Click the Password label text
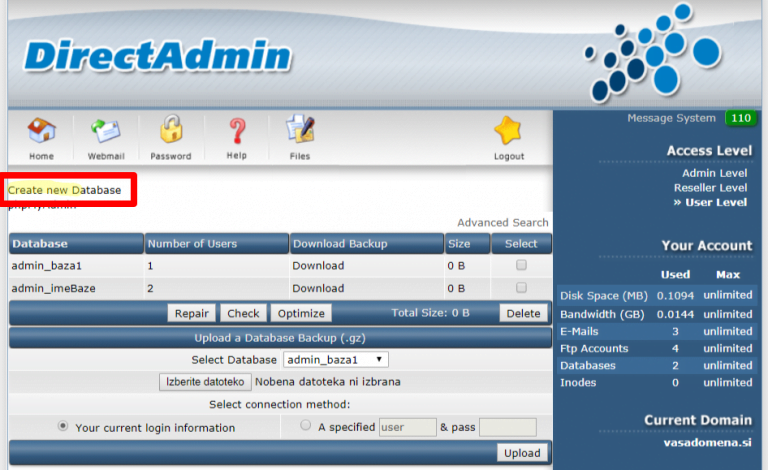This screenshot has height=470, width=768. (171, 156)
